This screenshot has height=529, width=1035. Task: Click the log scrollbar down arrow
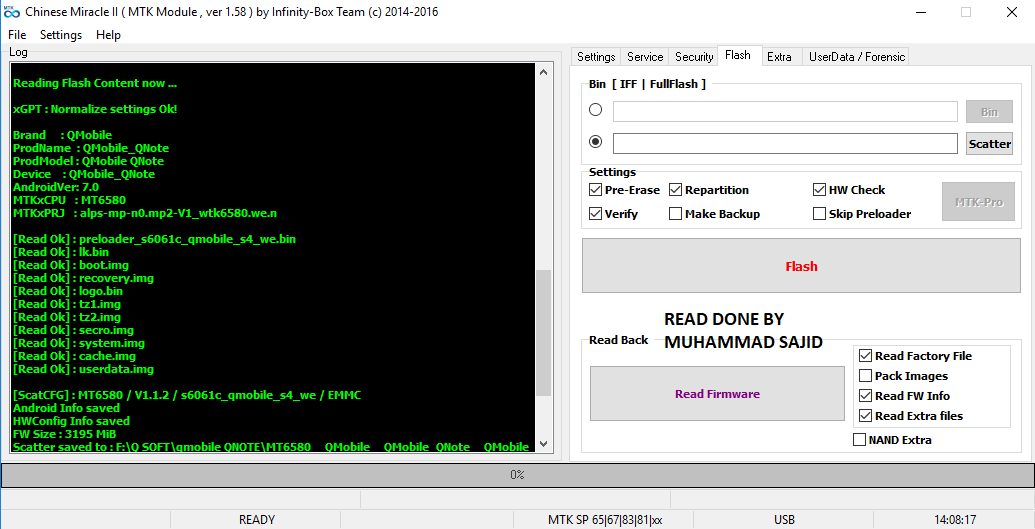click(x=544, y=444)
